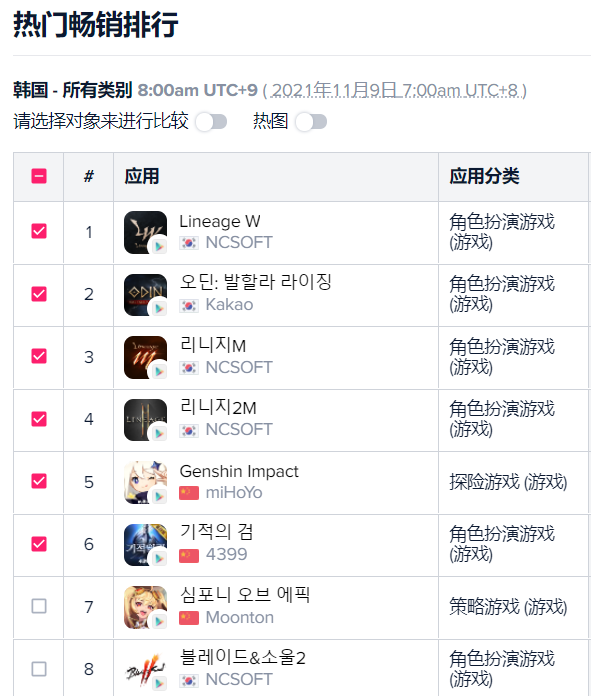Open the Odin Valhalla Rising app icon
Image resolution: width=591 pixels, height=696 pixels.
click(x=146, y=295)
